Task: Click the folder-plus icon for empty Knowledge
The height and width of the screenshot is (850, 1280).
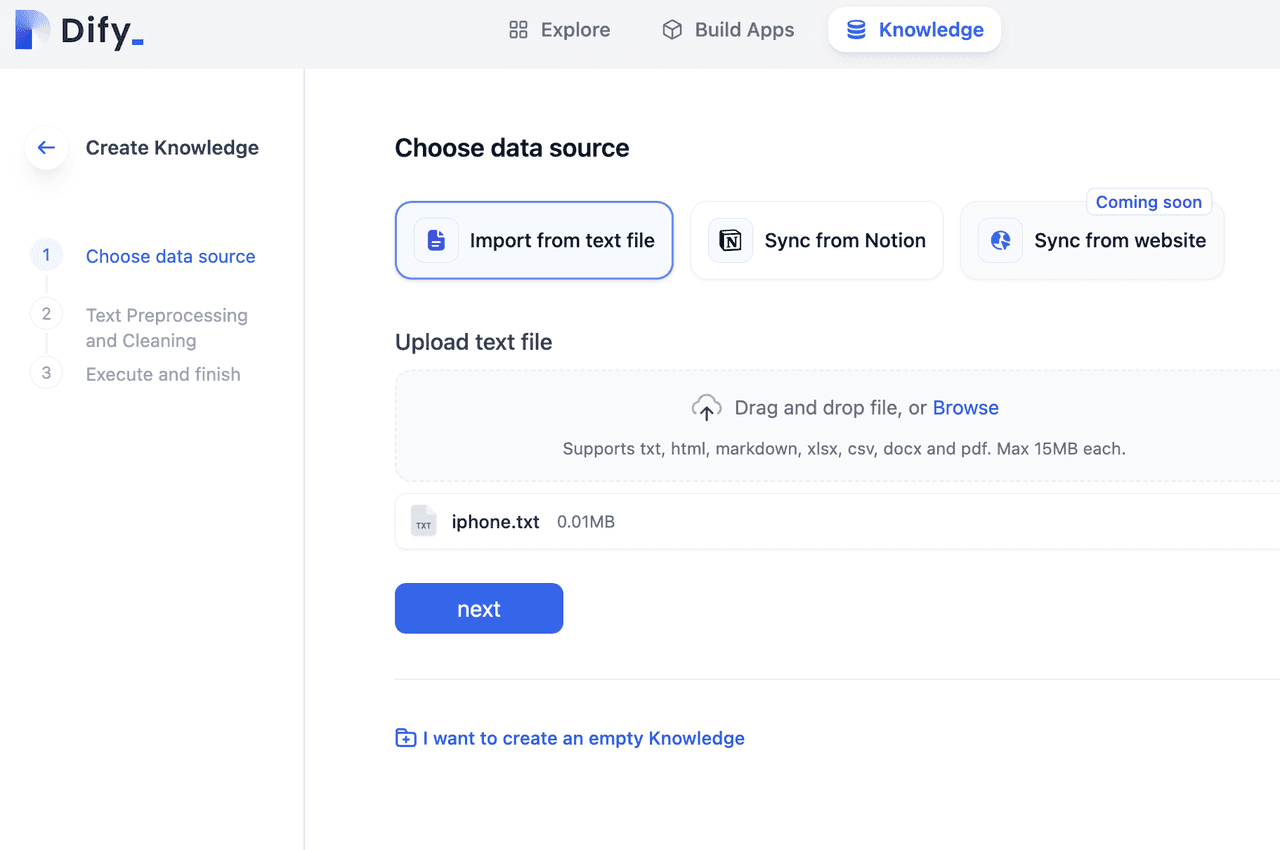Action: tap(406, 739)
